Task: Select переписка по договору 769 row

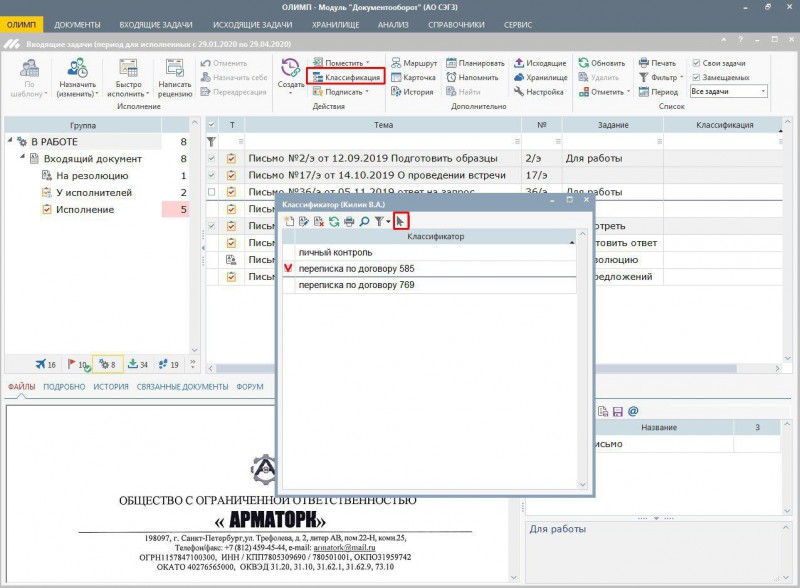Action: point(430,285)
